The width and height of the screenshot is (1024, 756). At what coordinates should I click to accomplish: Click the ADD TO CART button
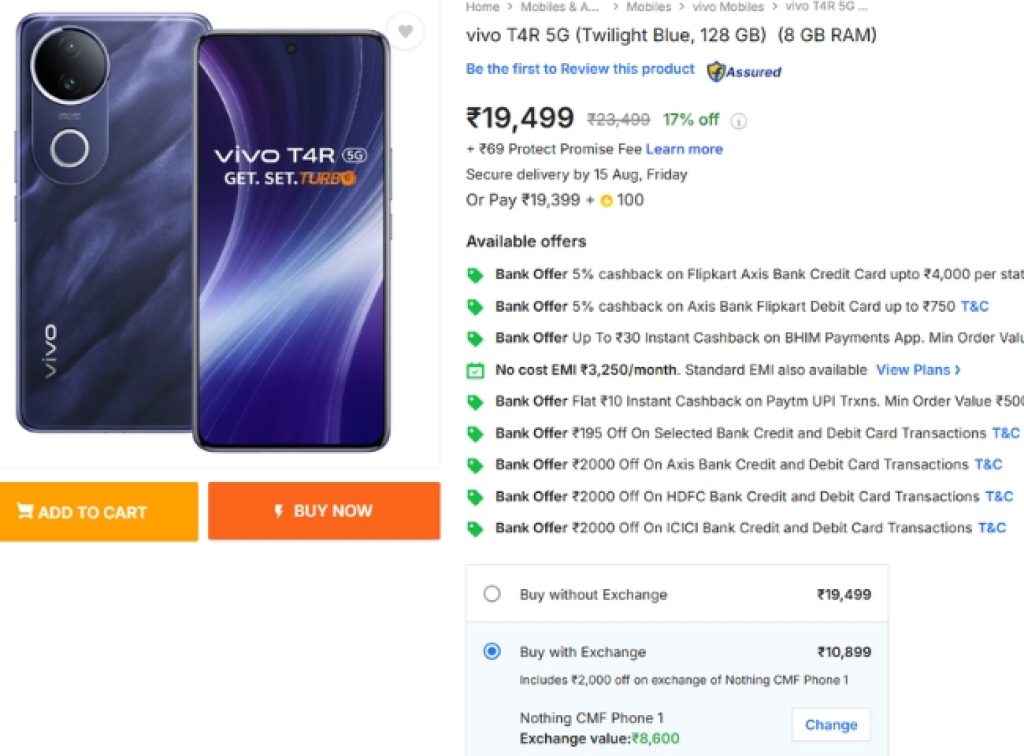pyautogui.click(x=99, y=512)
